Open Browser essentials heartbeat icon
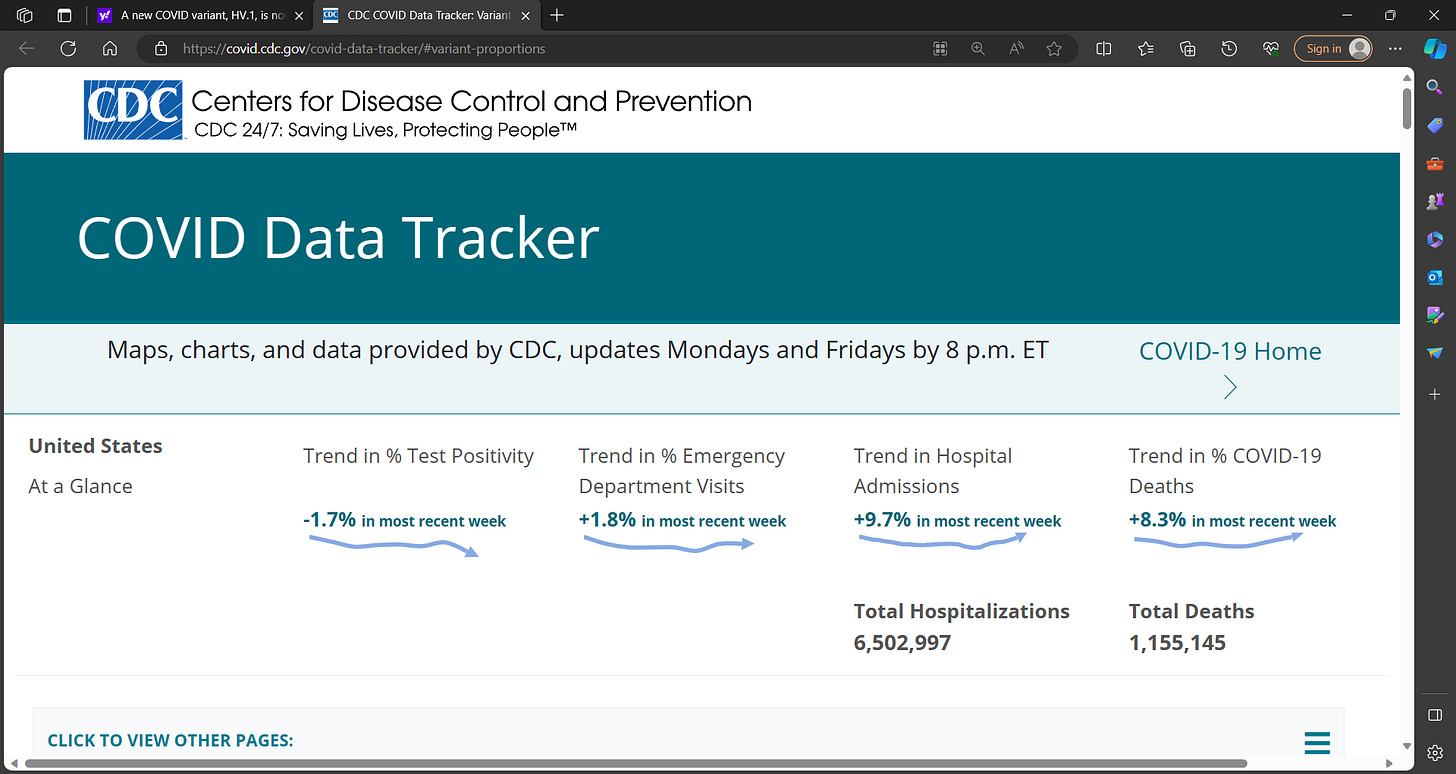Viewport: 1456px width, 774px height. (1271, 48)
